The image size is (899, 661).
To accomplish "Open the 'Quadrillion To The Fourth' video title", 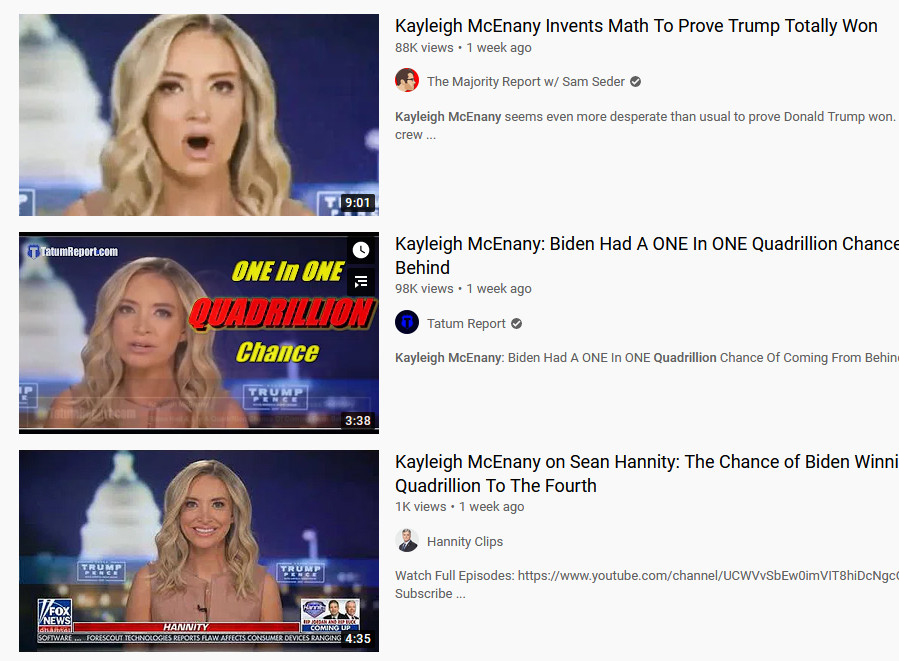I will tap(647, 474).
